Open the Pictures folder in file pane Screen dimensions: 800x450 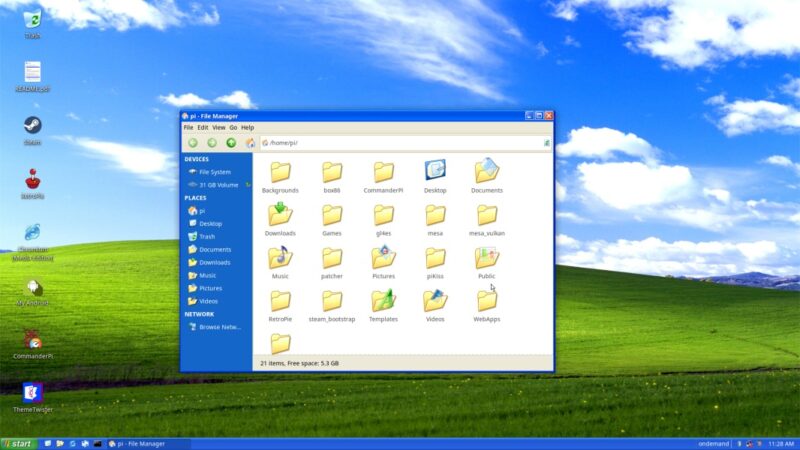point(383,263)
